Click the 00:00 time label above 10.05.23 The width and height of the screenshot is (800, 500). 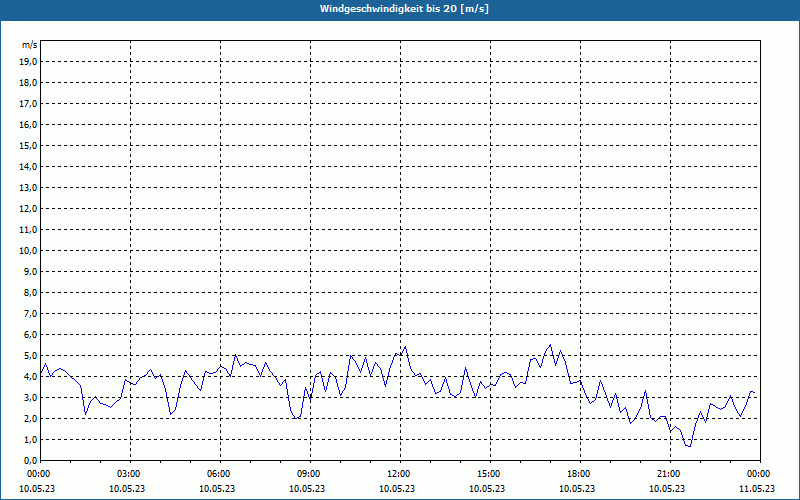coord(38,474)
